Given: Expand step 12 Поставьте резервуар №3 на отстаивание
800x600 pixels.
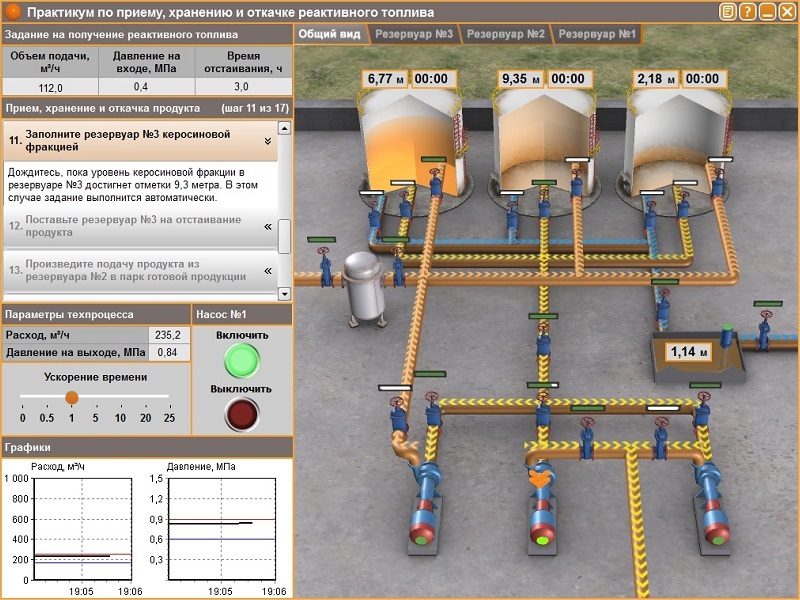Looking at the screenshot, I should (268, 226).
